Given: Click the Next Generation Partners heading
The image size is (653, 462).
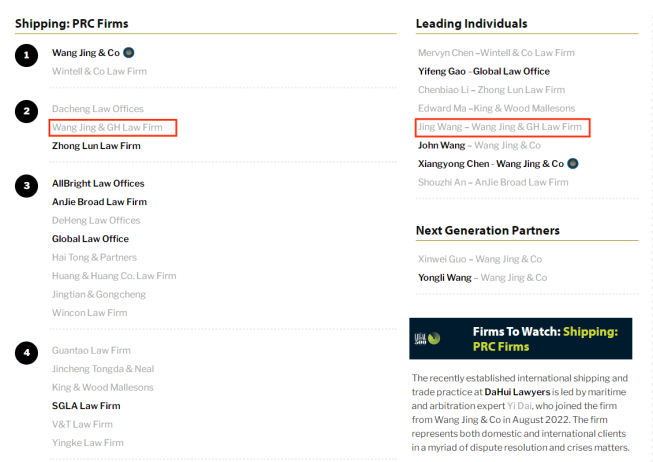Looking at the screenshot, I should pyautogui.click(x=488, y=230).
